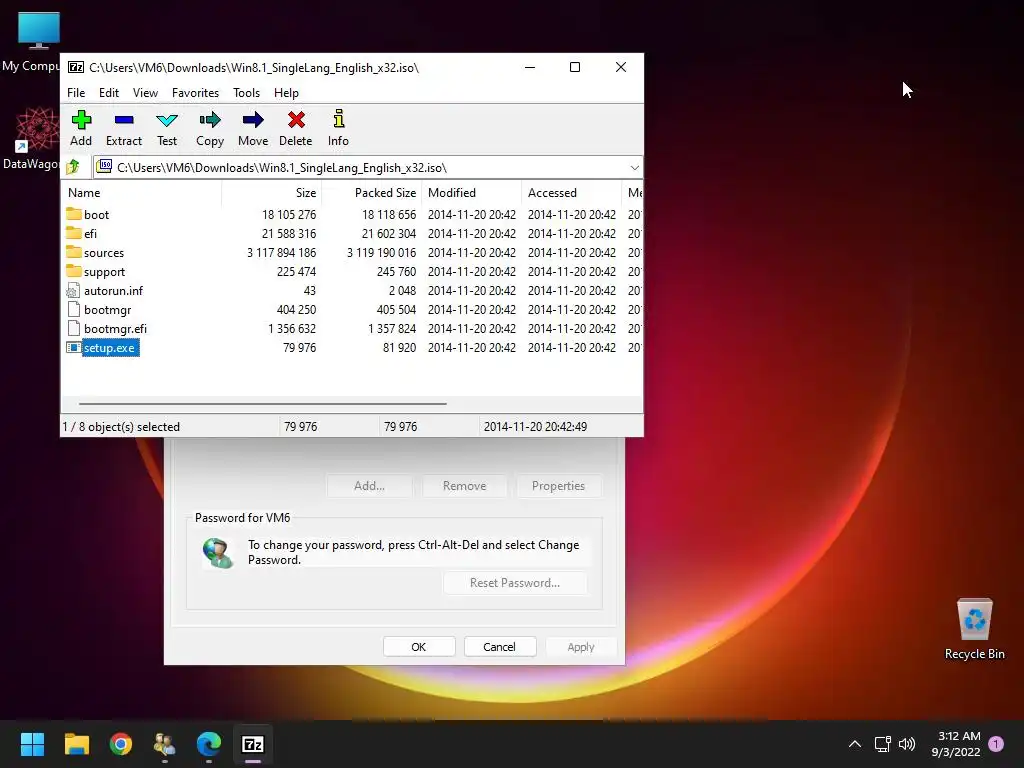1024x768 pixels.
Task: Sort by the Modified column header
Action: point(472,193)
